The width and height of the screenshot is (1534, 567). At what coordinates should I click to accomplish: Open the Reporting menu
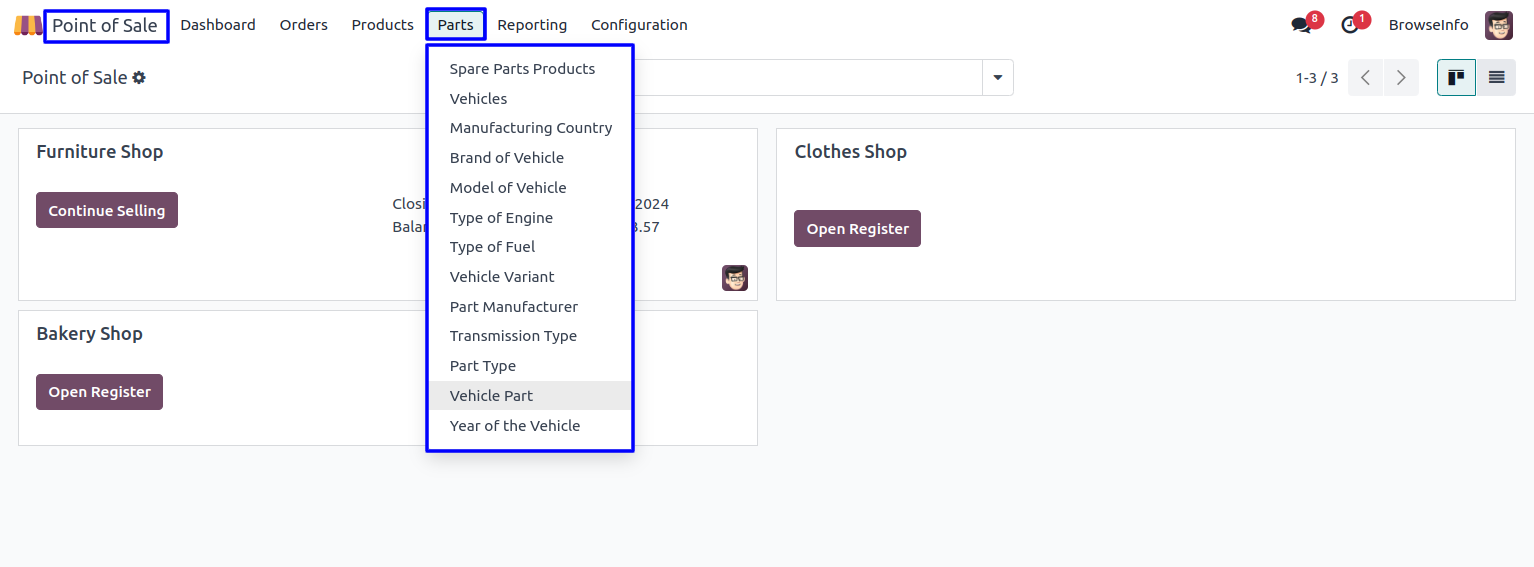click(532, 25)
